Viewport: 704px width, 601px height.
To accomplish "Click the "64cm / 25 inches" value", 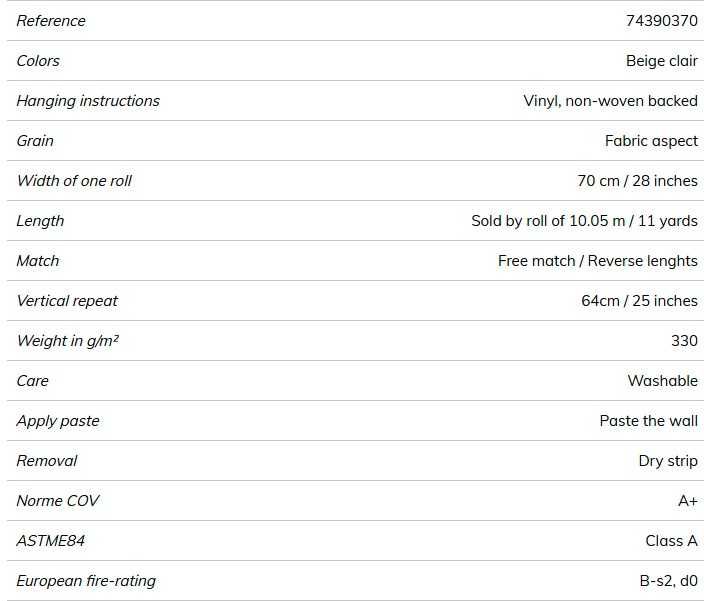I will [x=639, y=301].
